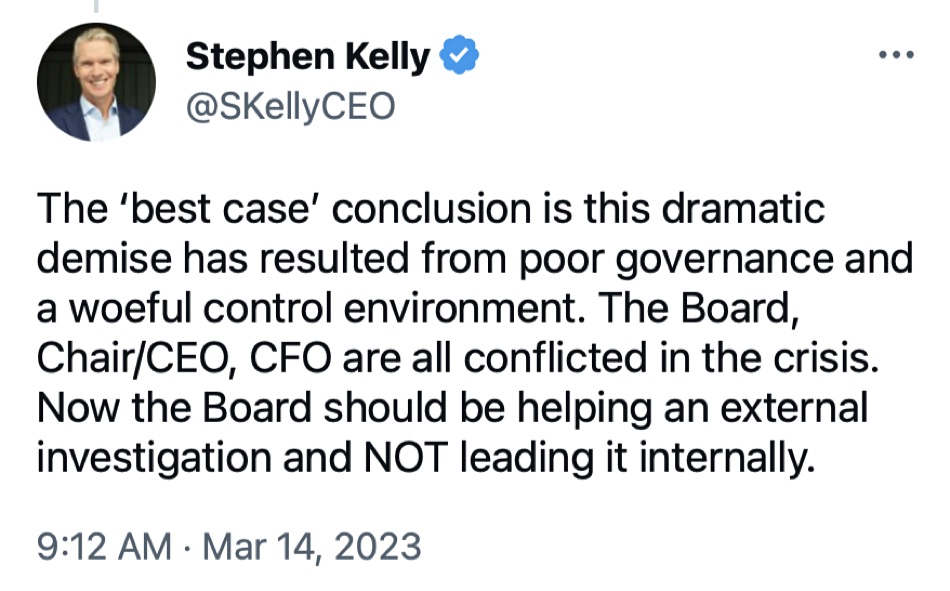Screen dimensions: 950x591
Task: Click the word Chair/CEO in the tweet
Action: tap(136, 358)
